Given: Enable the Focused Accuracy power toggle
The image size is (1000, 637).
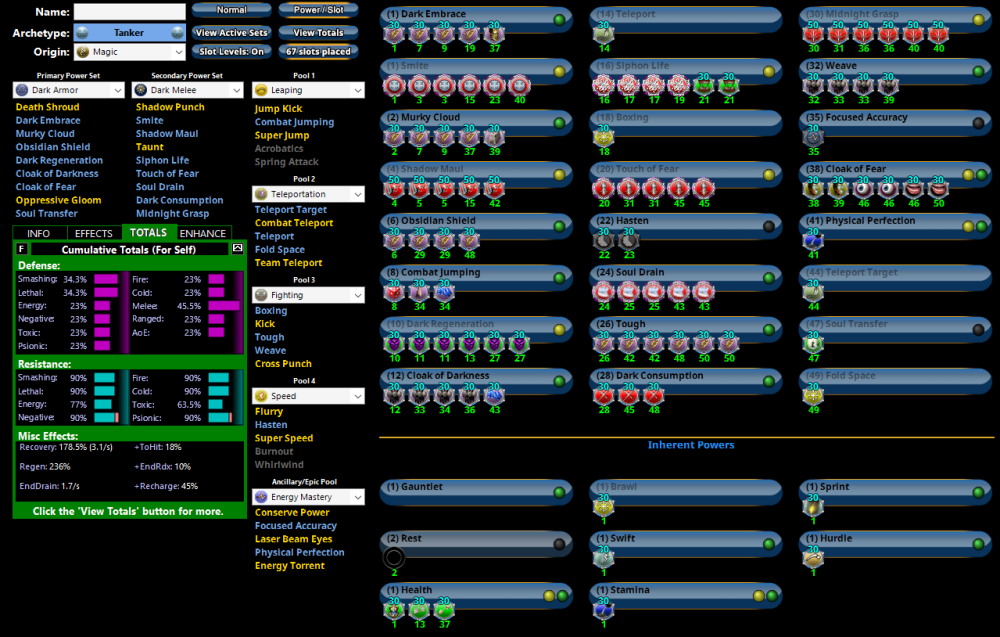Looking at the screenshot, I should 977,124.
